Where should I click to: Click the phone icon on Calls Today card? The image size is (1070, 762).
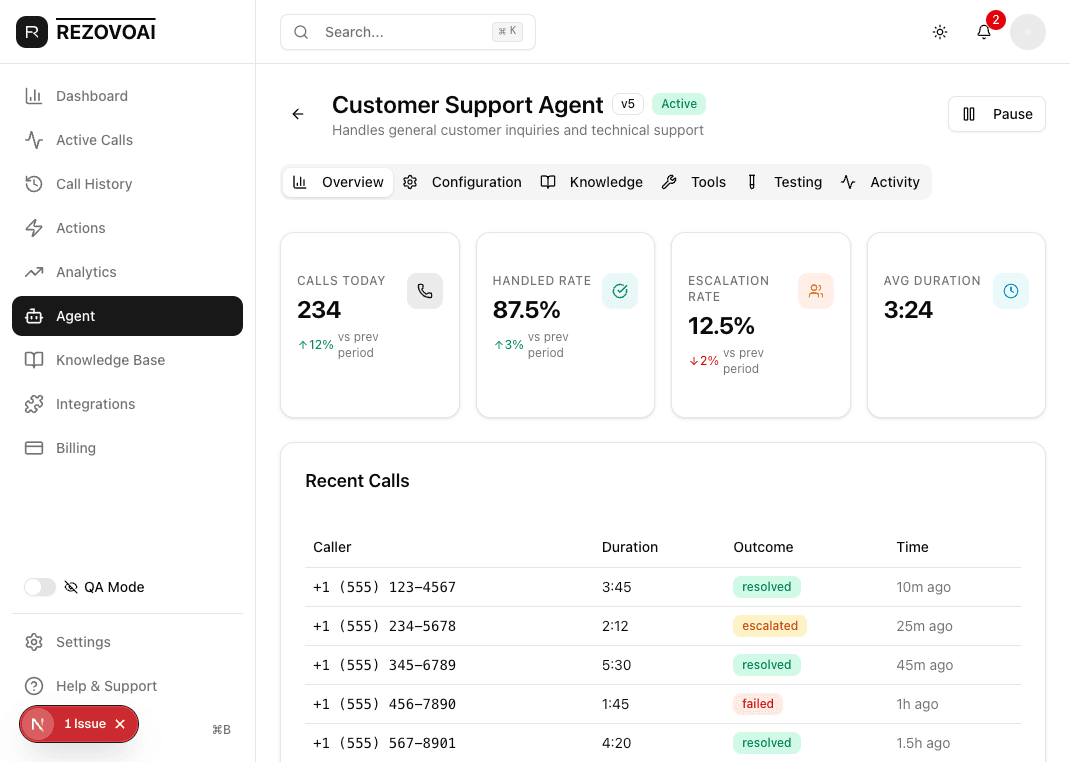pos(425,291)
